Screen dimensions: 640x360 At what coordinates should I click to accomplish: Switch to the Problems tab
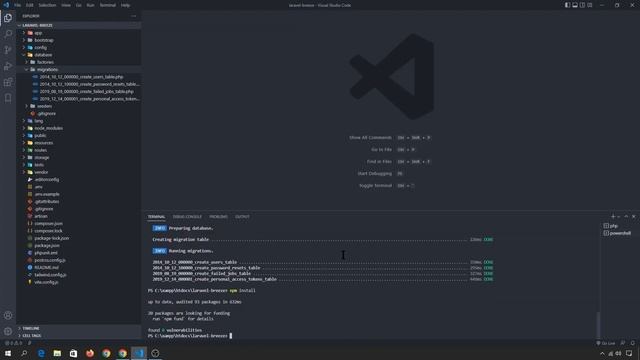tap(218, 217)
